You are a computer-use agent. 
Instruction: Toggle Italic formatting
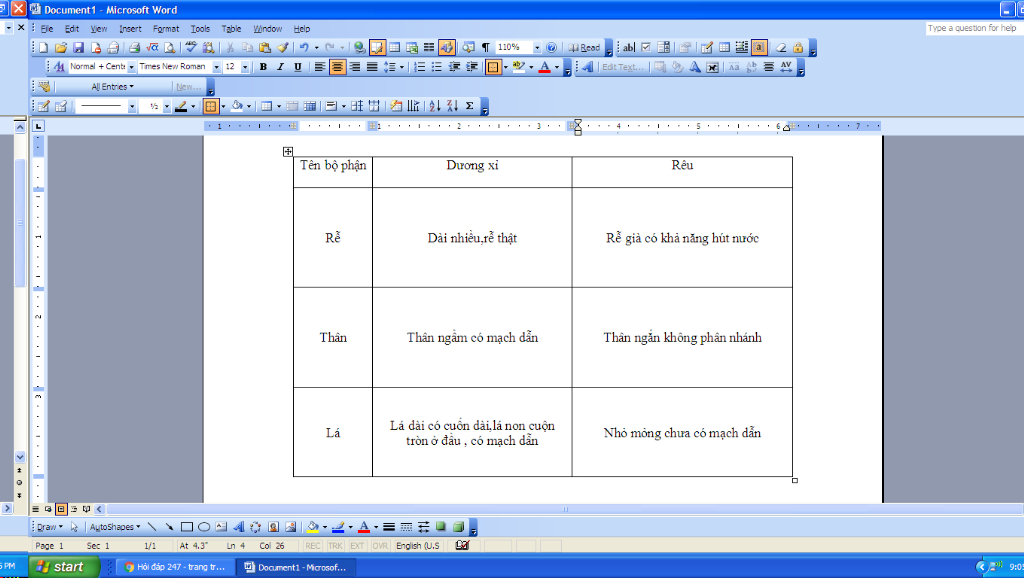[280, 67]
